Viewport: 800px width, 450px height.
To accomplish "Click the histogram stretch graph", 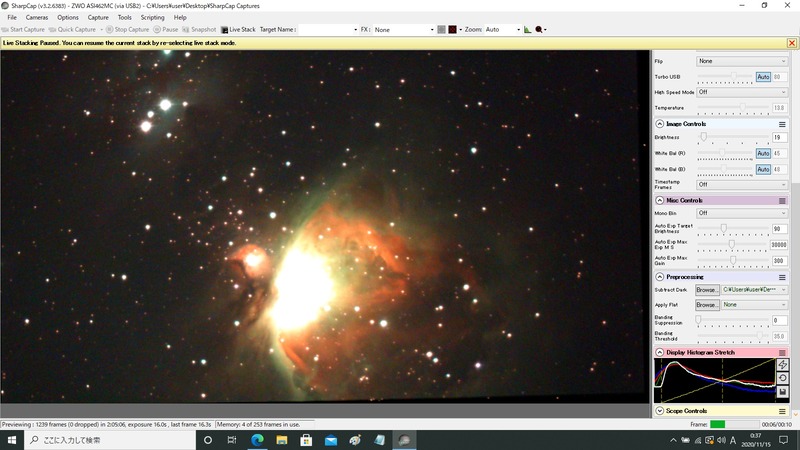I will coord(715,380).
